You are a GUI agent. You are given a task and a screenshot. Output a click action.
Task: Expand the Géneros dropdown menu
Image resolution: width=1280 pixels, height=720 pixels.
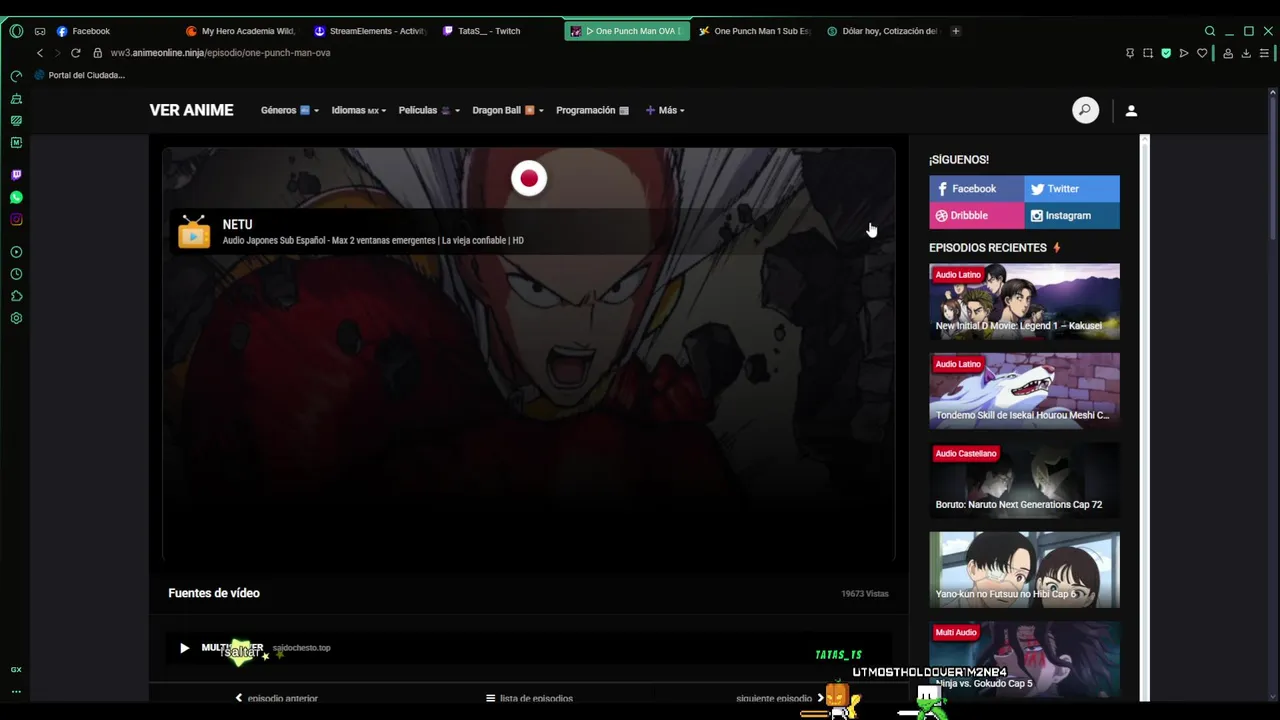click(289, 110)
